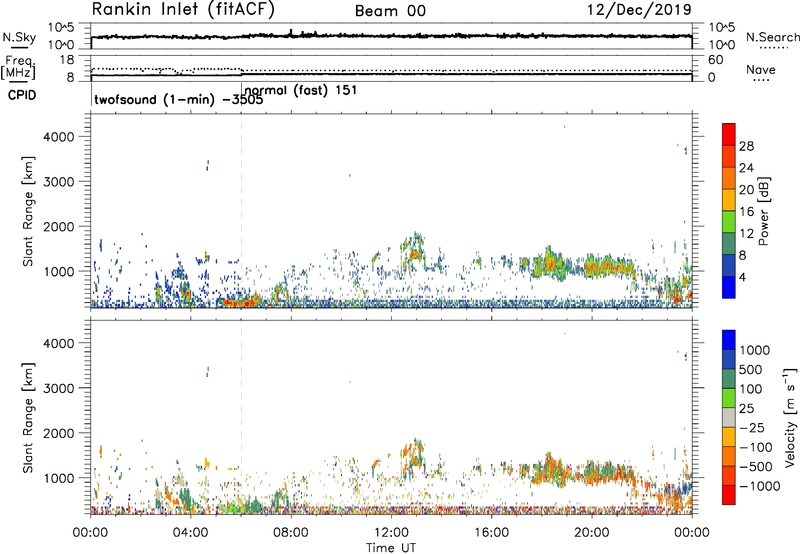Click the "-100" label on velocity scale
800x554 pixels.
coord(756,447)
